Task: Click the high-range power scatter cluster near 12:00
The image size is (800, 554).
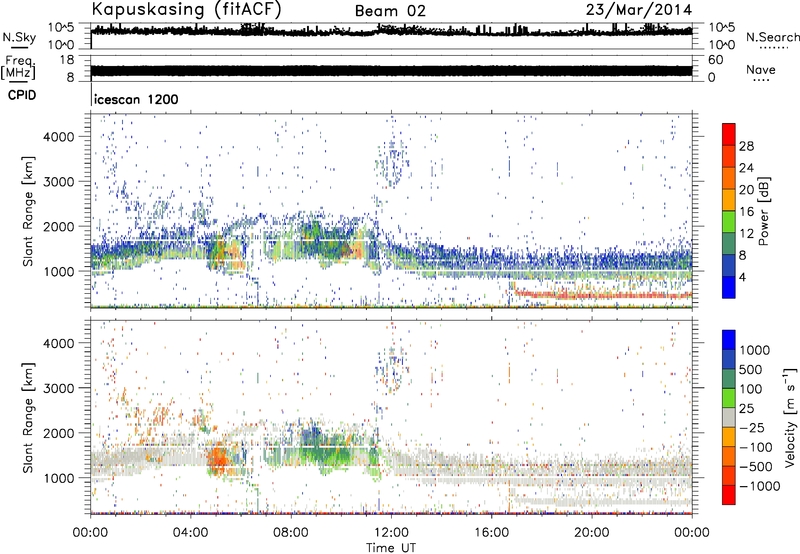Action: (392, 162)
